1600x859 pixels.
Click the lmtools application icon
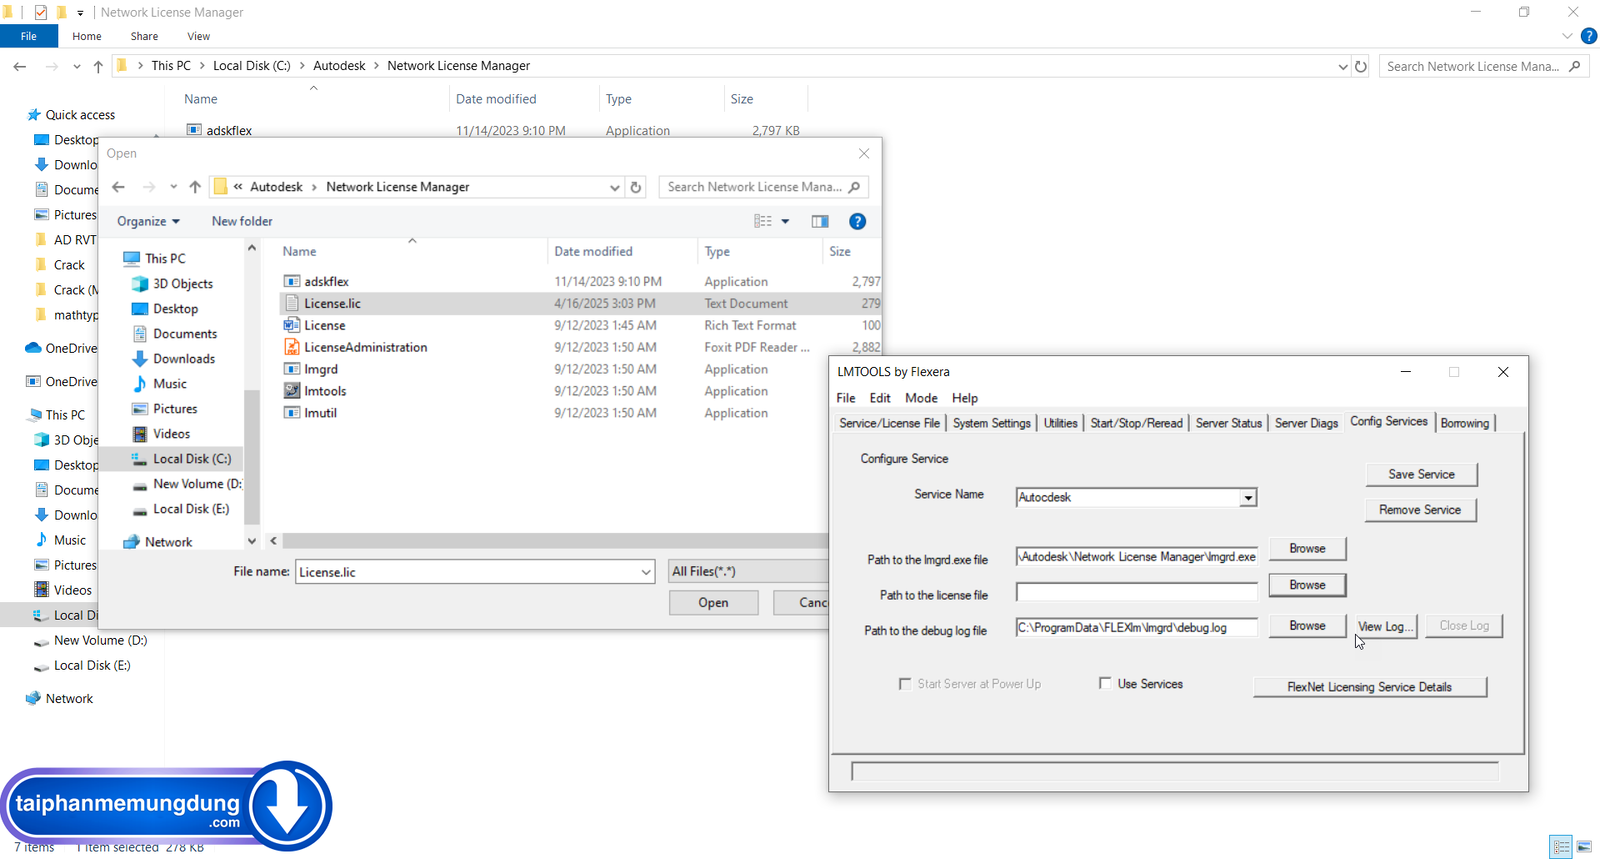click(292, 391)
